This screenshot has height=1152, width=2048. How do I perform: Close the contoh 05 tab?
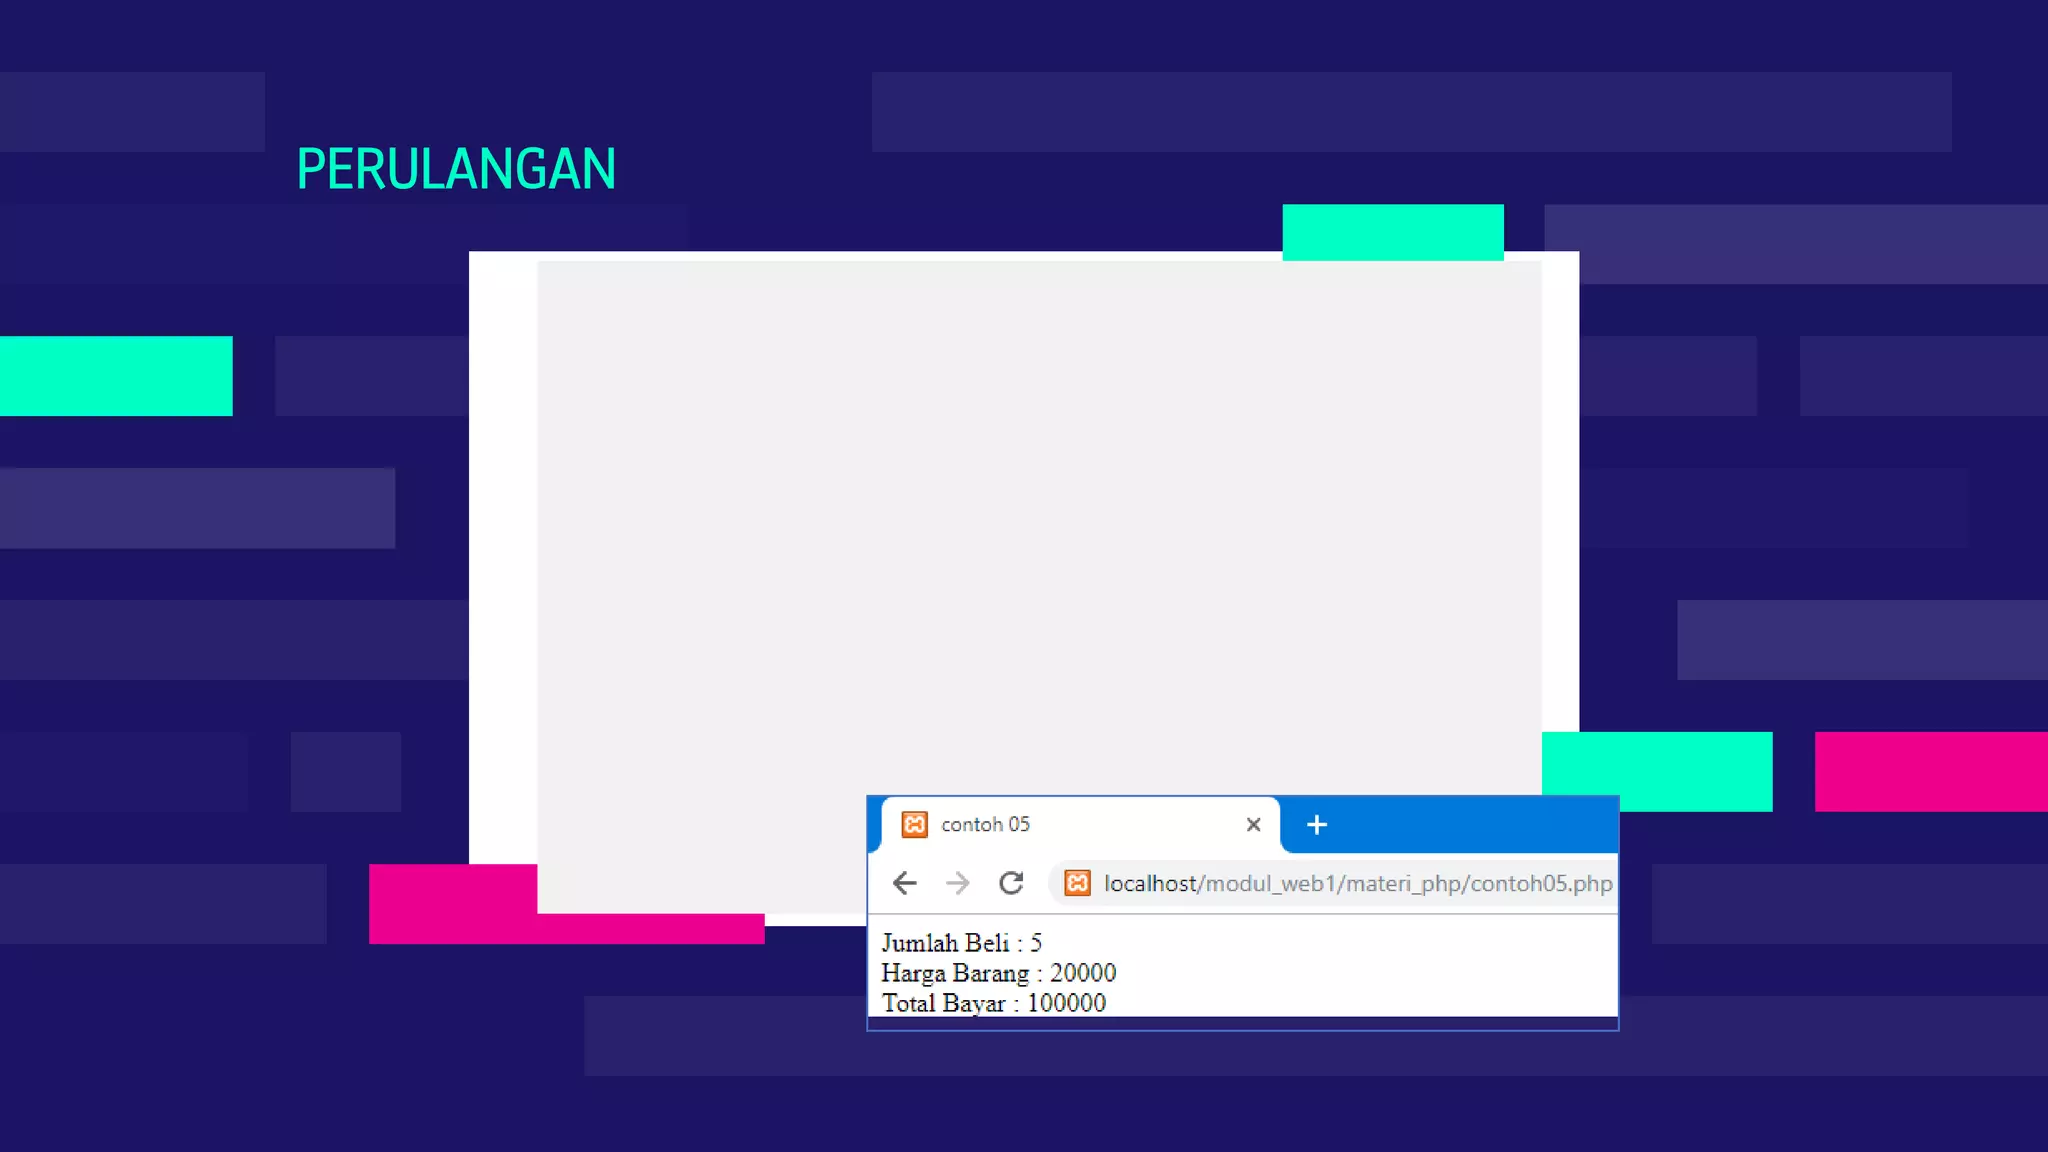[x=1253, y=825]
